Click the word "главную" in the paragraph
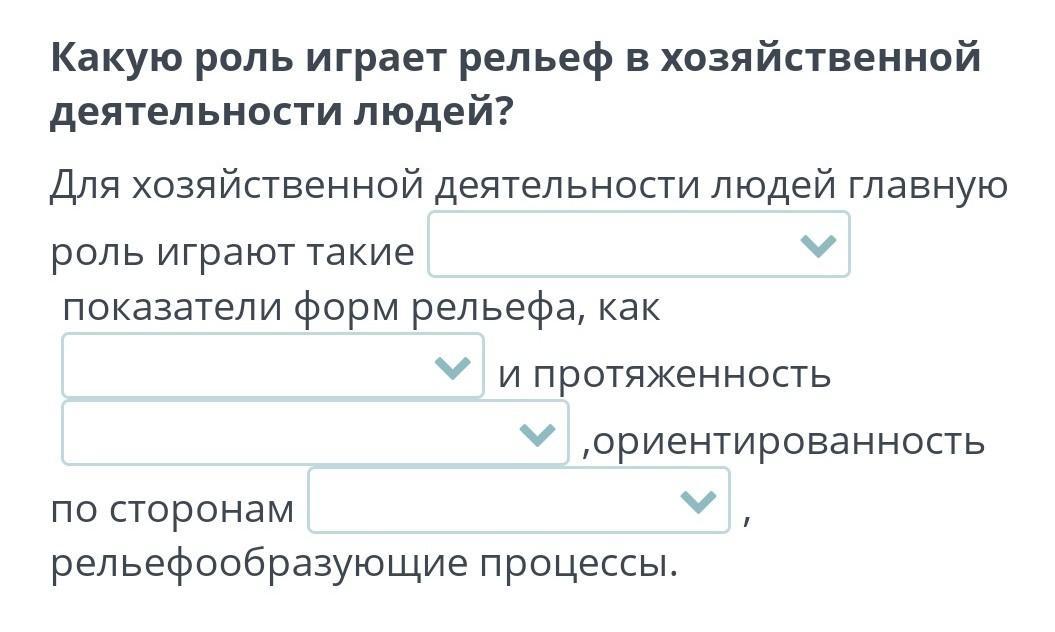The image size is (1055, 632). point(928,186)
